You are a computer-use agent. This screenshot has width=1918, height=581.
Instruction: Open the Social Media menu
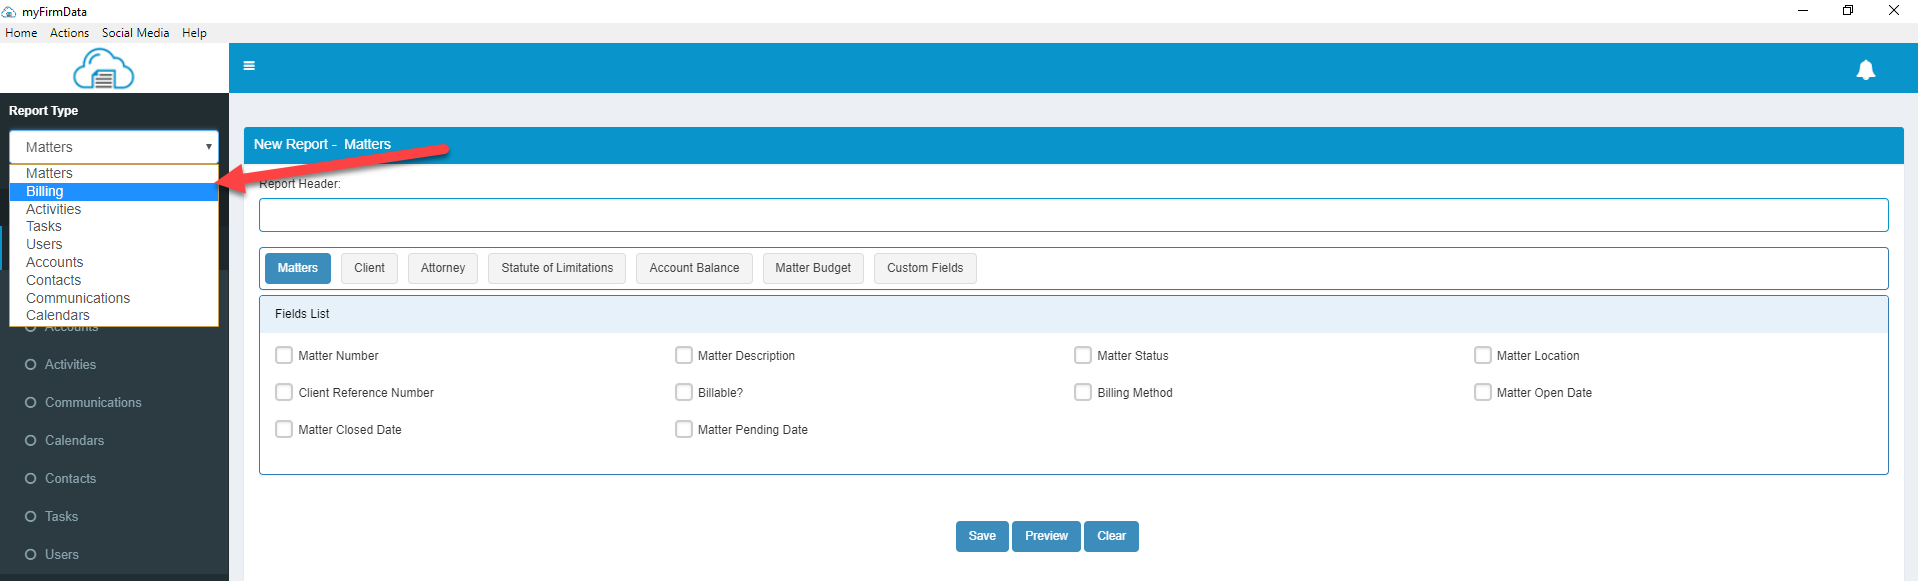click(135, 33)
